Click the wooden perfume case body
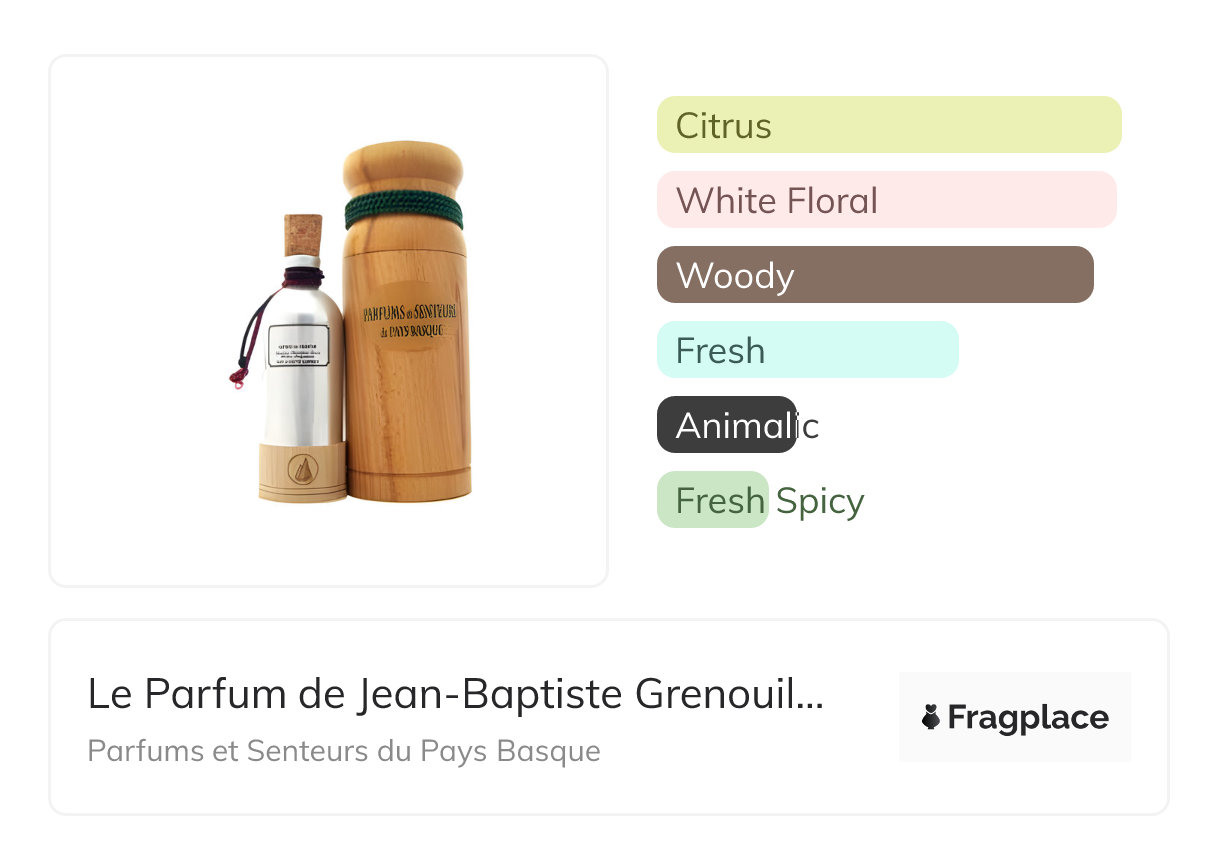 pos(405,420)
